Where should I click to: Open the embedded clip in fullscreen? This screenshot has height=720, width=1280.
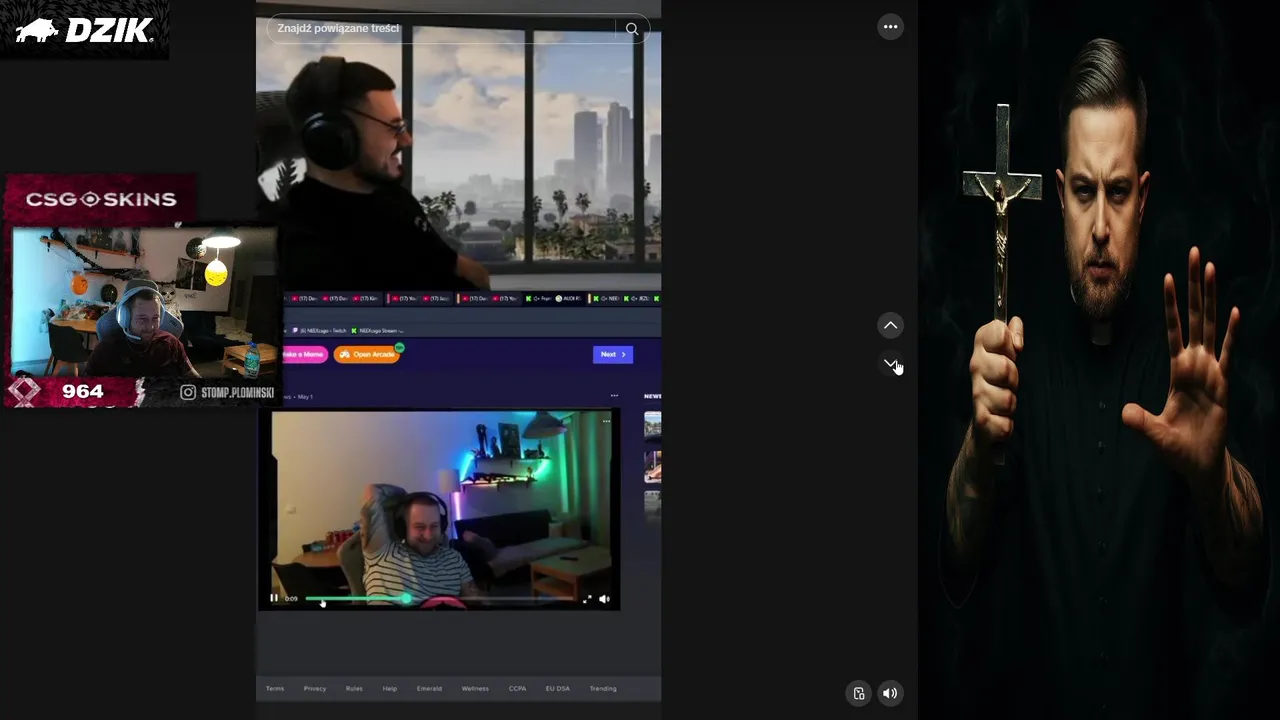(587, 599)
